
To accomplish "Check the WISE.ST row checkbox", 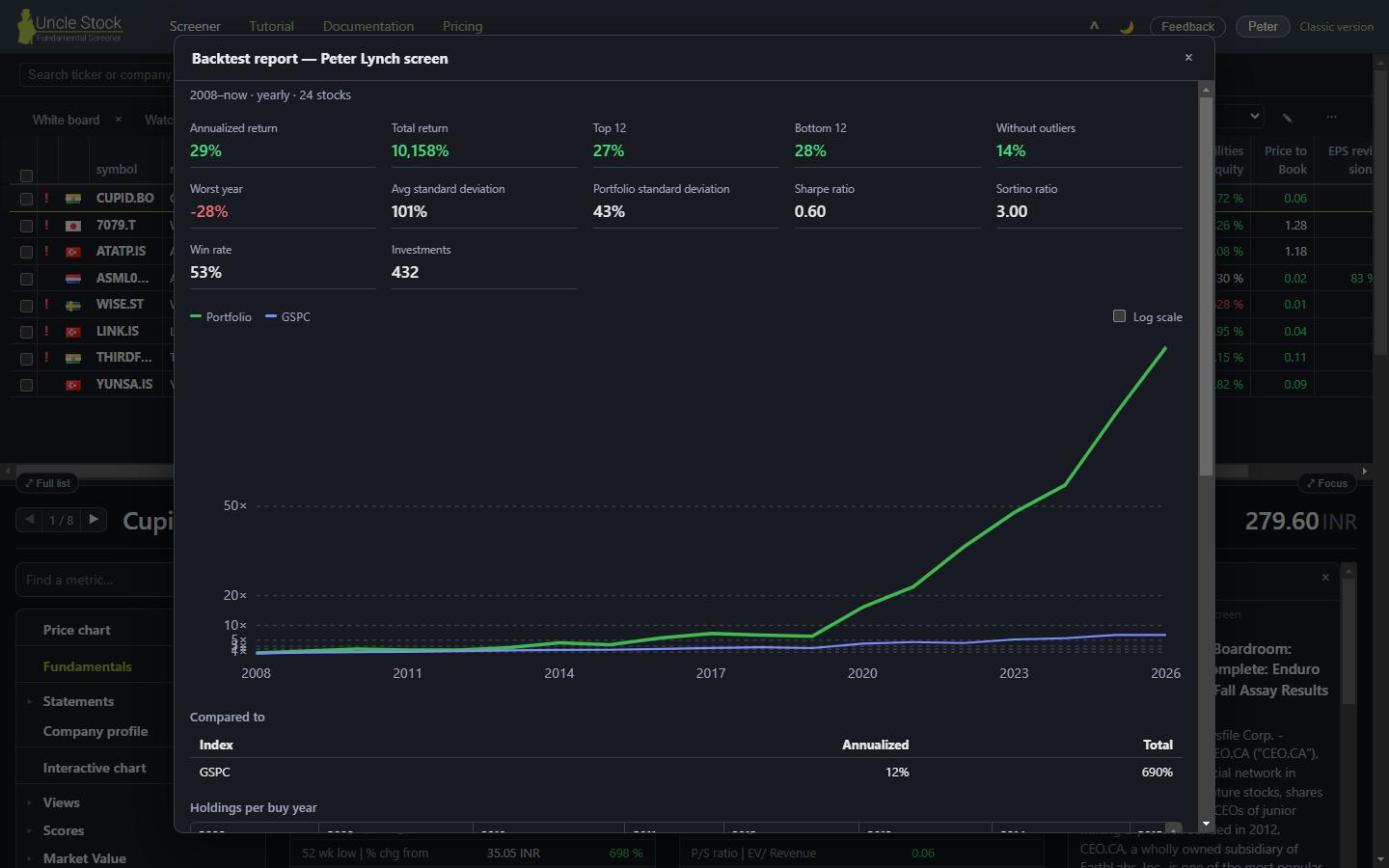I will 26,305.
